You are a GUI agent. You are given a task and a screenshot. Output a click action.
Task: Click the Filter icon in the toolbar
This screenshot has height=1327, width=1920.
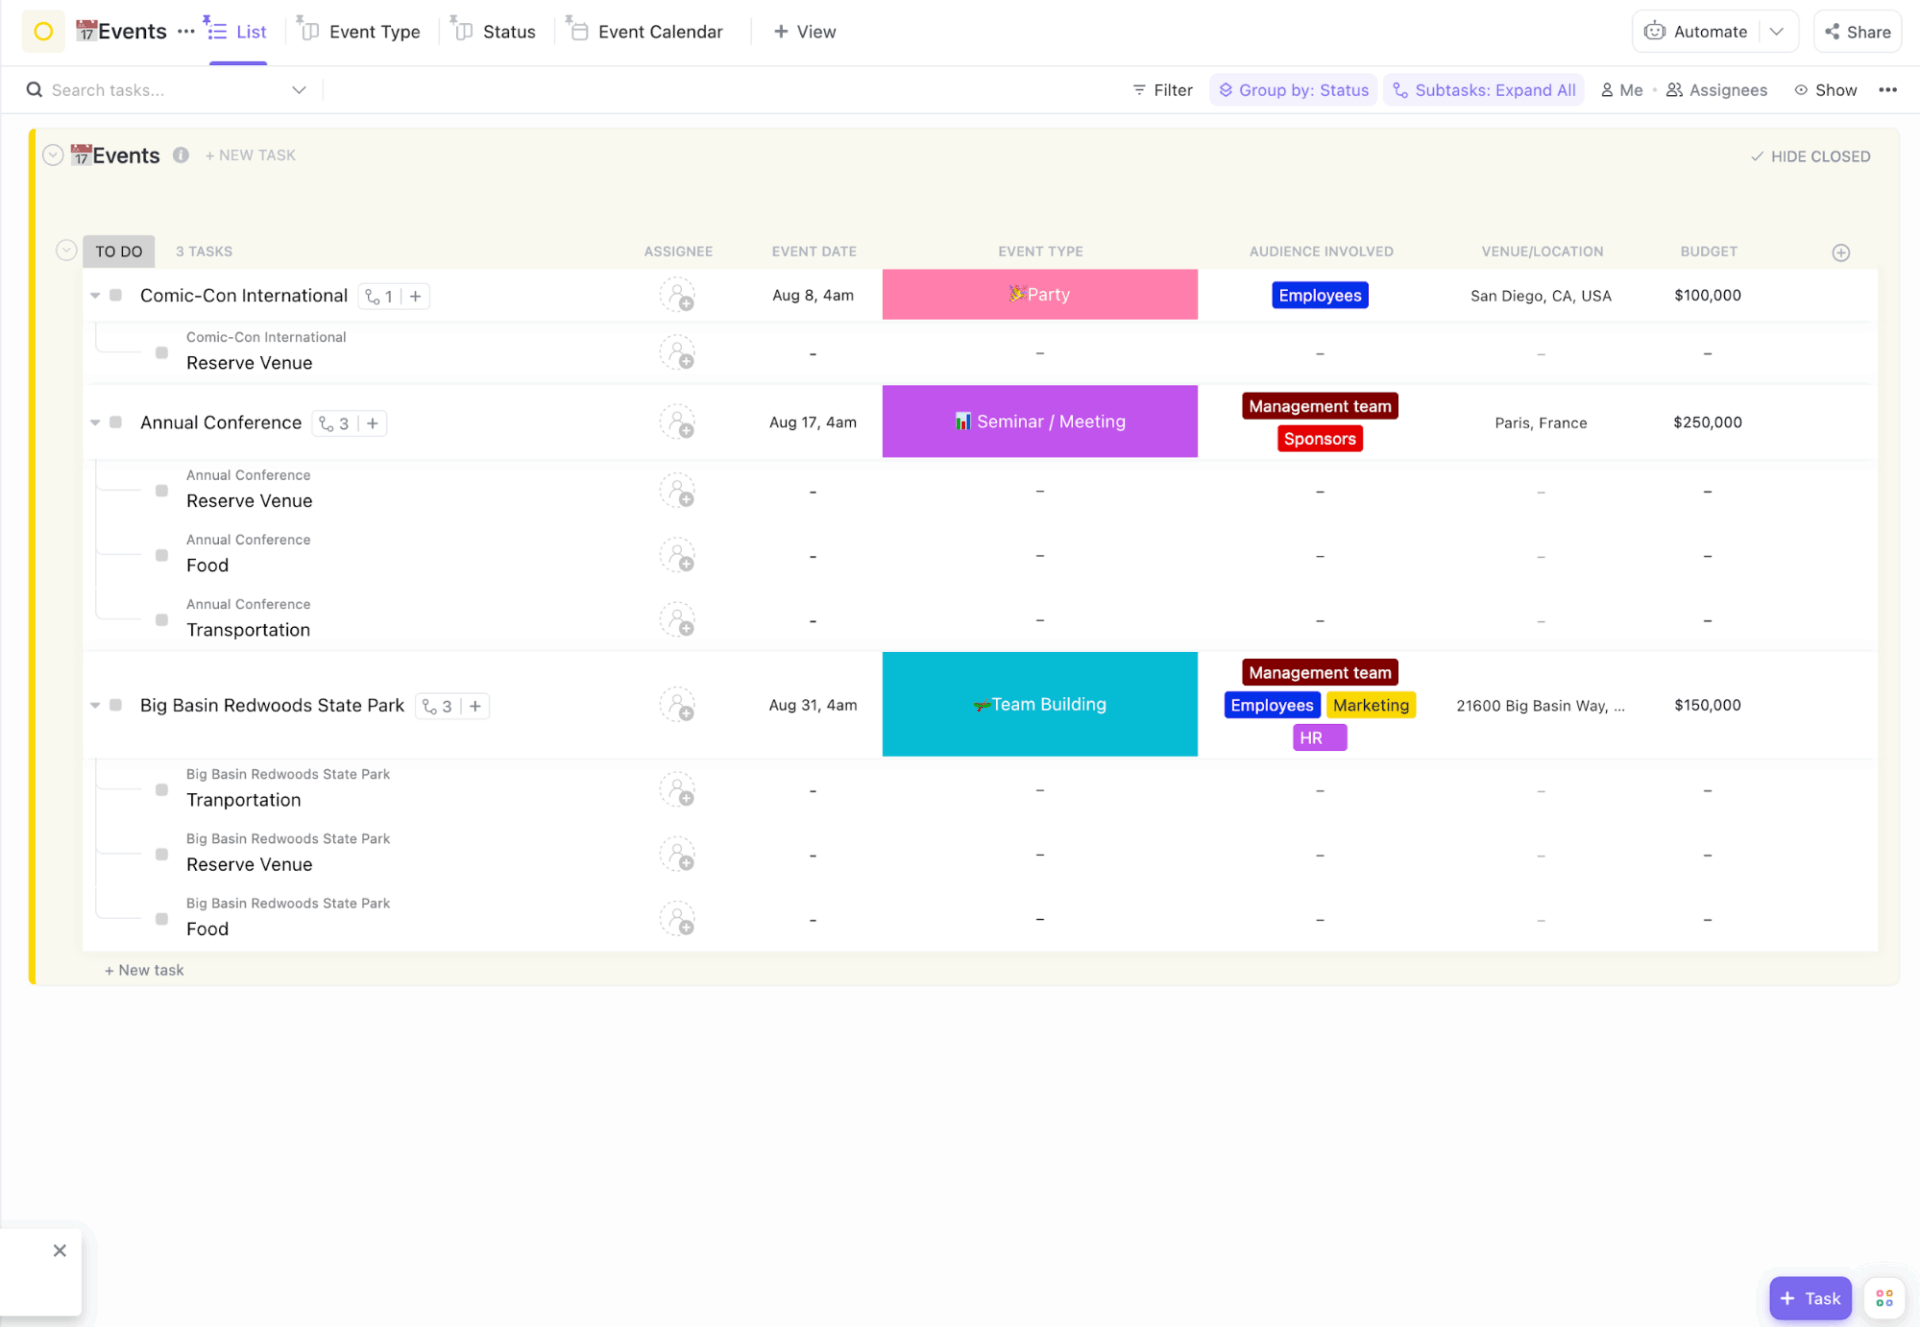click(x=1139, y=89)
